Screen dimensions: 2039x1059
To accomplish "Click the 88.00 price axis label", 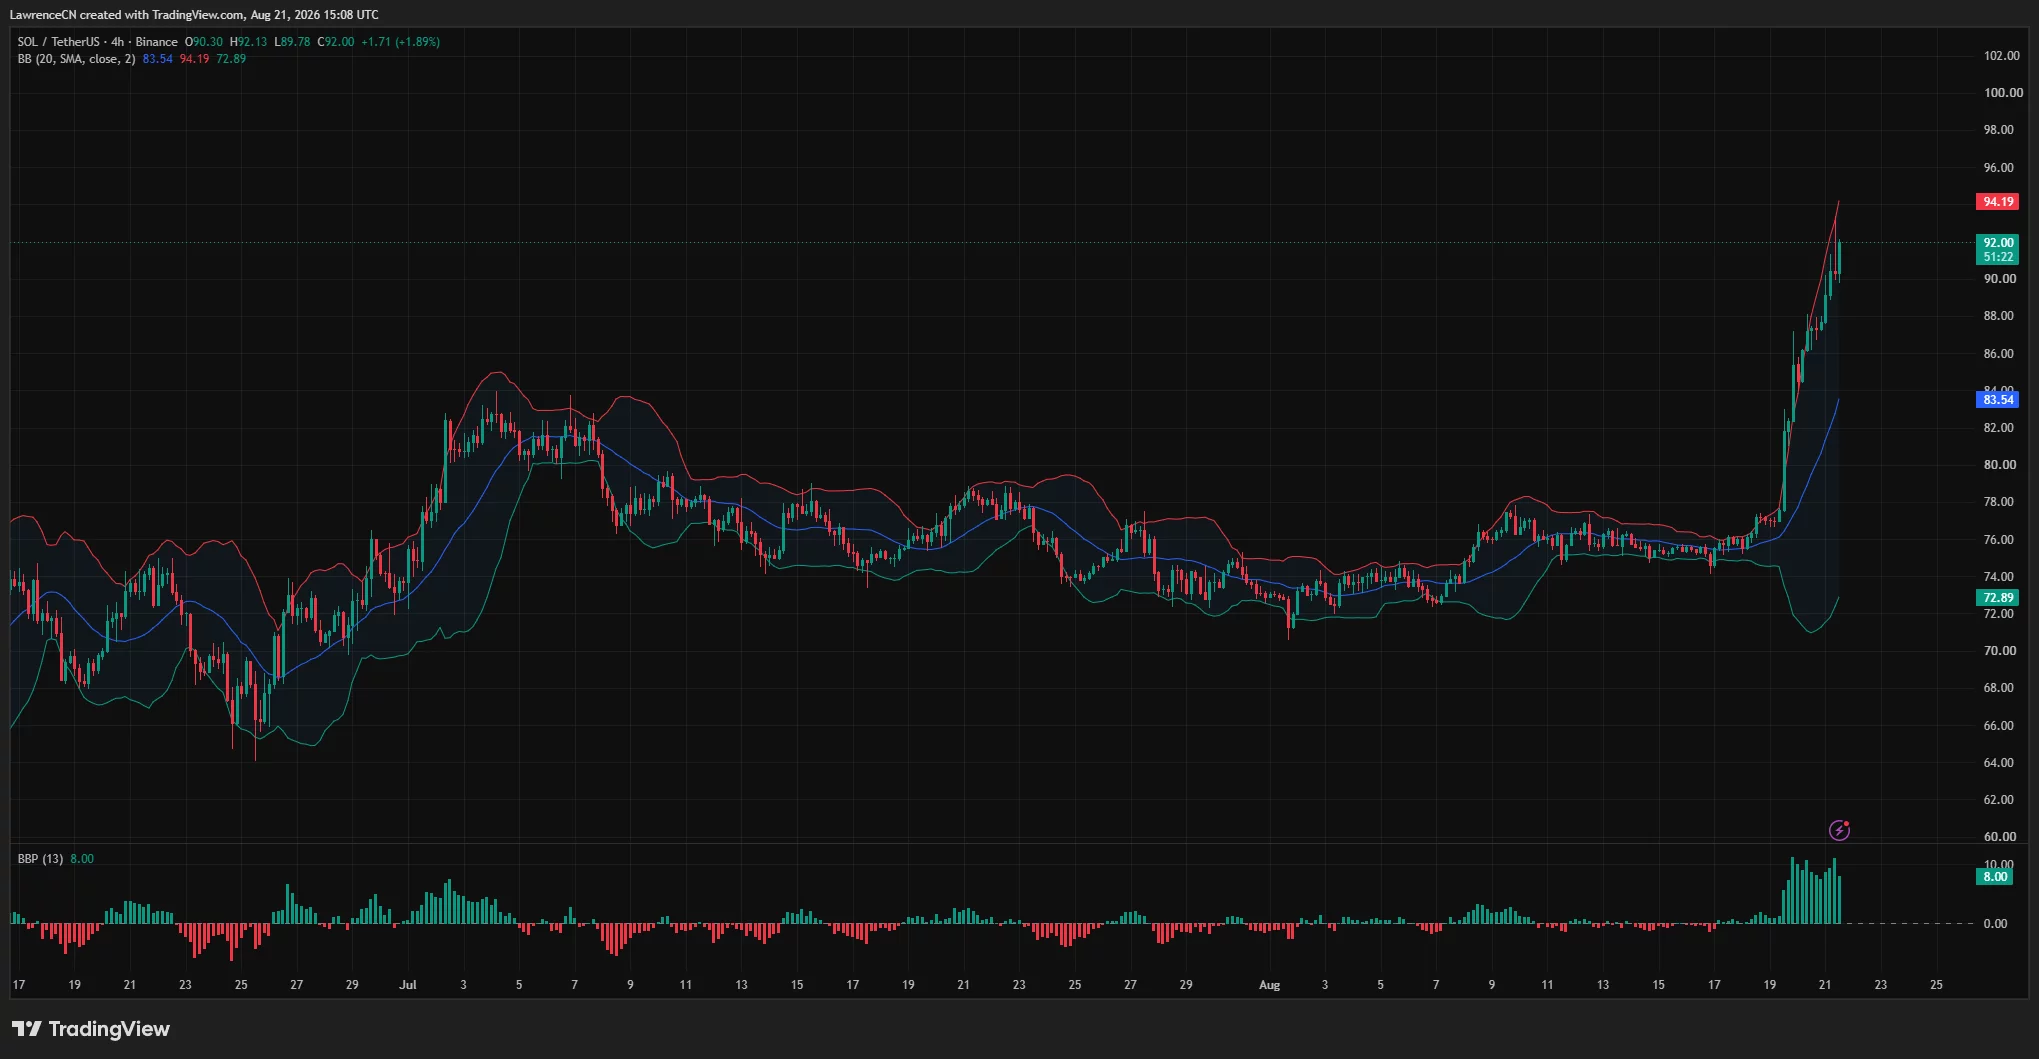I will [x=1998, y=316].
